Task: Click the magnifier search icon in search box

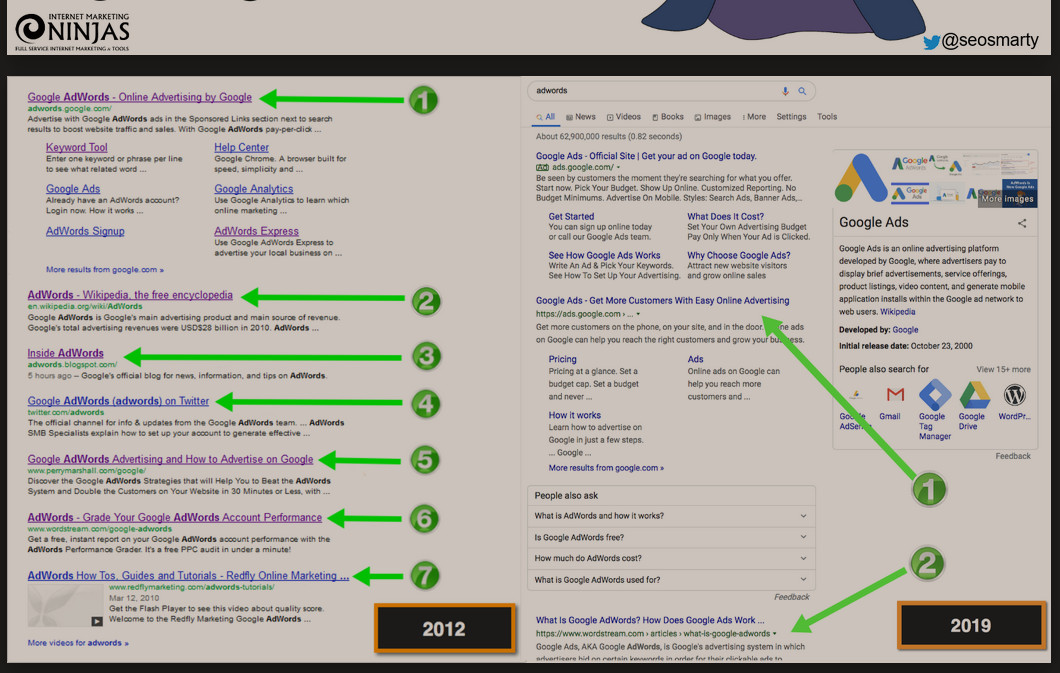Action: pyautogui.click(x=802, y=91)
